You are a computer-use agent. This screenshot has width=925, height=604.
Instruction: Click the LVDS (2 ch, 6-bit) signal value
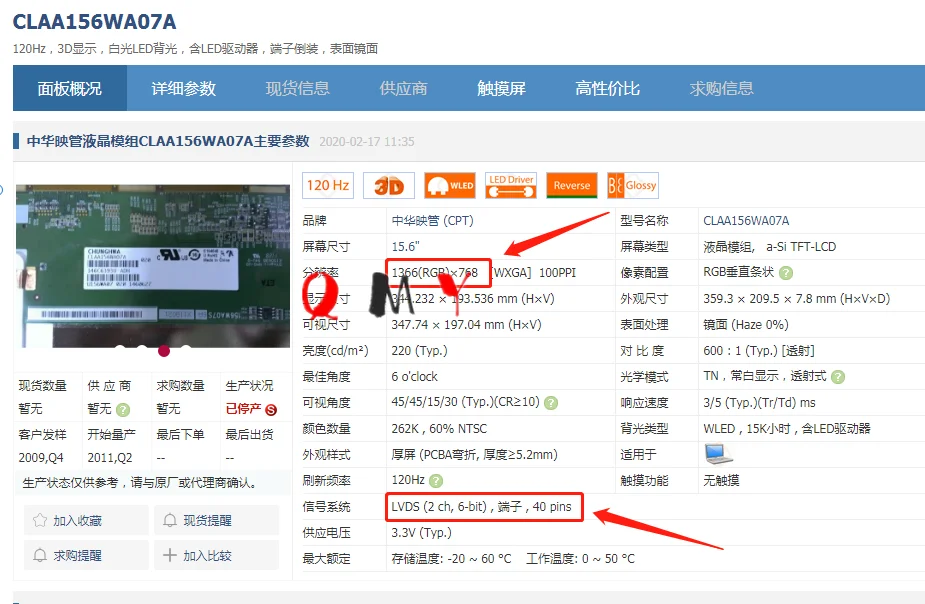pos(481,507)
